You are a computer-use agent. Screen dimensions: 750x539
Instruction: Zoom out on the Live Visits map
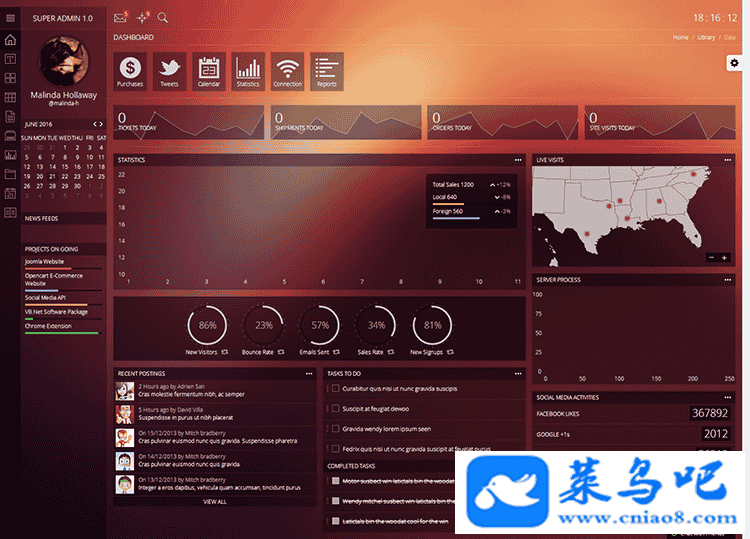pyautogui.click(x=712, y=257)
